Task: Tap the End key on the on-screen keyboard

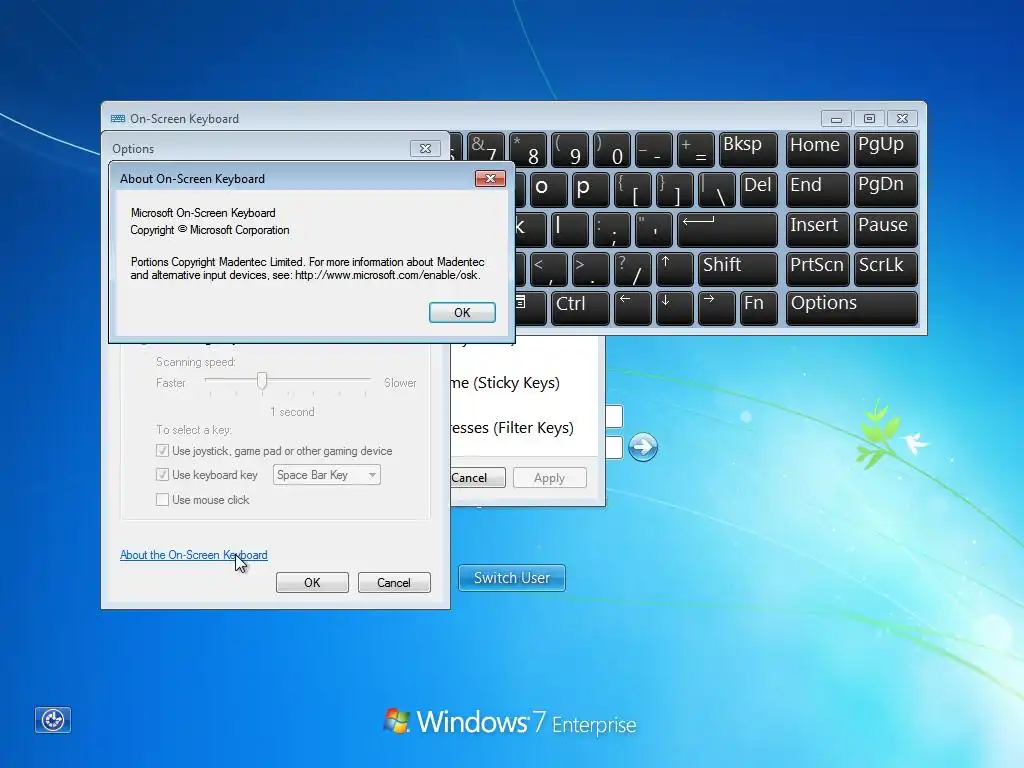Action: point(818,189)
